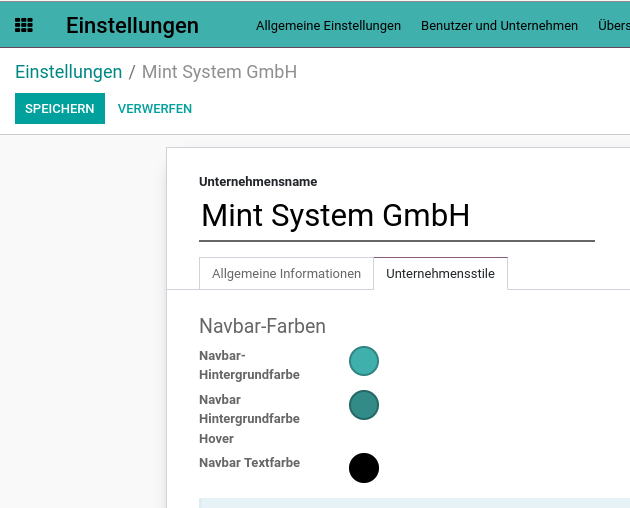Click the Navbar Textfarbe field label
The height and width of the screenshot is (508, 630).
pos(250,463)
